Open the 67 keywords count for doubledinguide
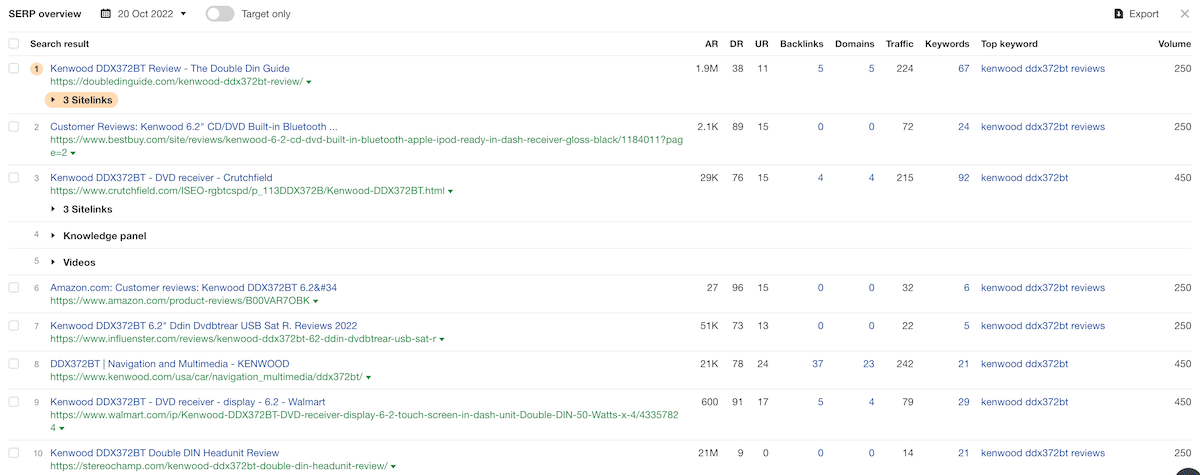This screenshot has height=475, width=1200. pyautogui.click(x=963, y=69)
